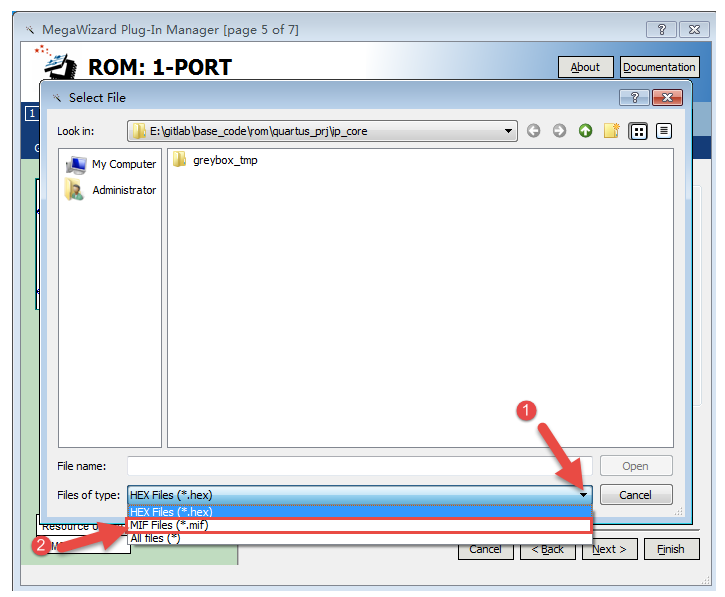Advance with the Next button in MegaWizard
This screenshot has width=725, height=597.
click(x=609, y=549)
